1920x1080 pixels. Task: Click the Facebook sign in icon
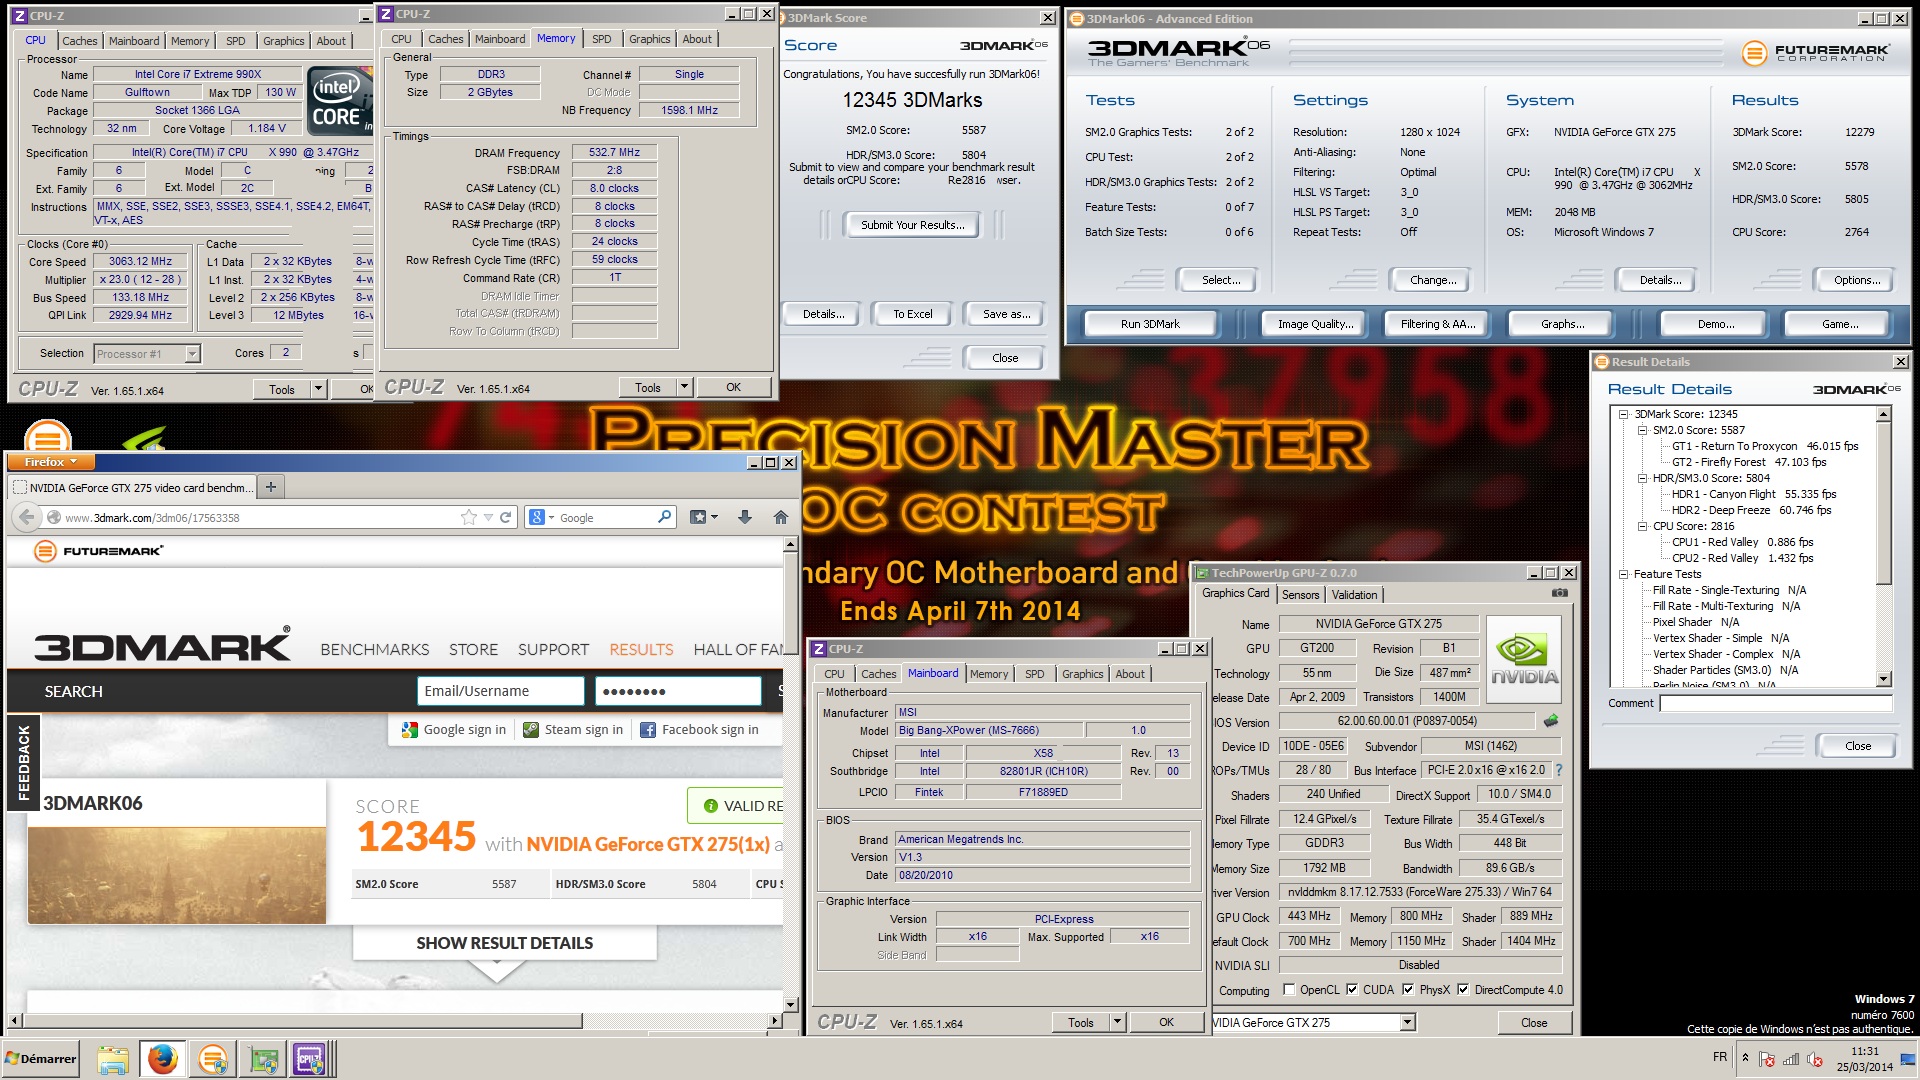[x=648, y=730]
